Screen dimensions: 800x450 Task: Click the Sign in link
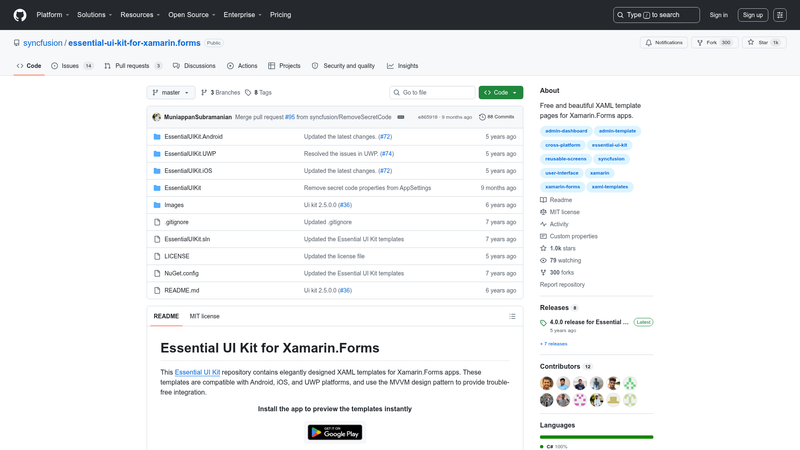718,15
